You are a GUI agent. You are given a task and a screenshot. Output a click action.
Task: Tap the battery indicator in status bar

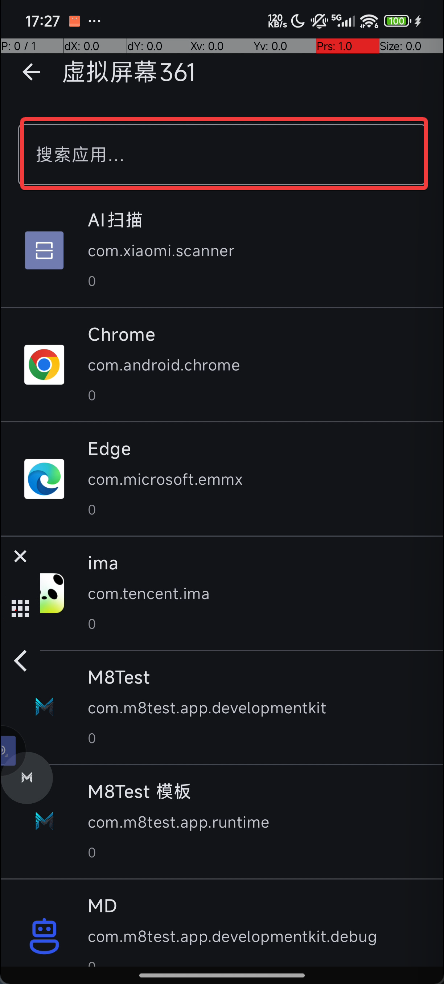397,21
